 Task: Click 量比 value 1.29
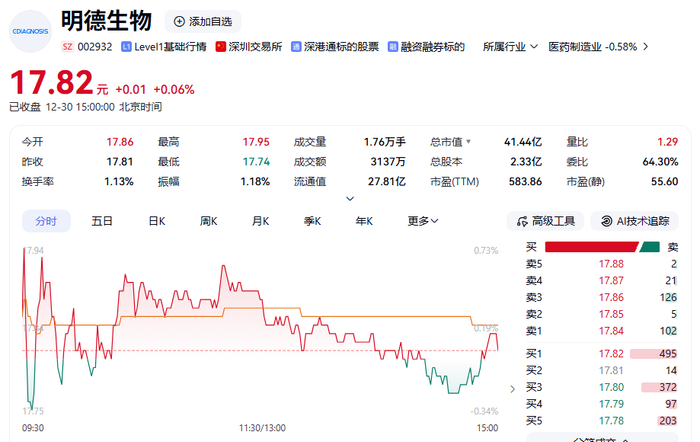pyautogui.click(x=667, y=142)
